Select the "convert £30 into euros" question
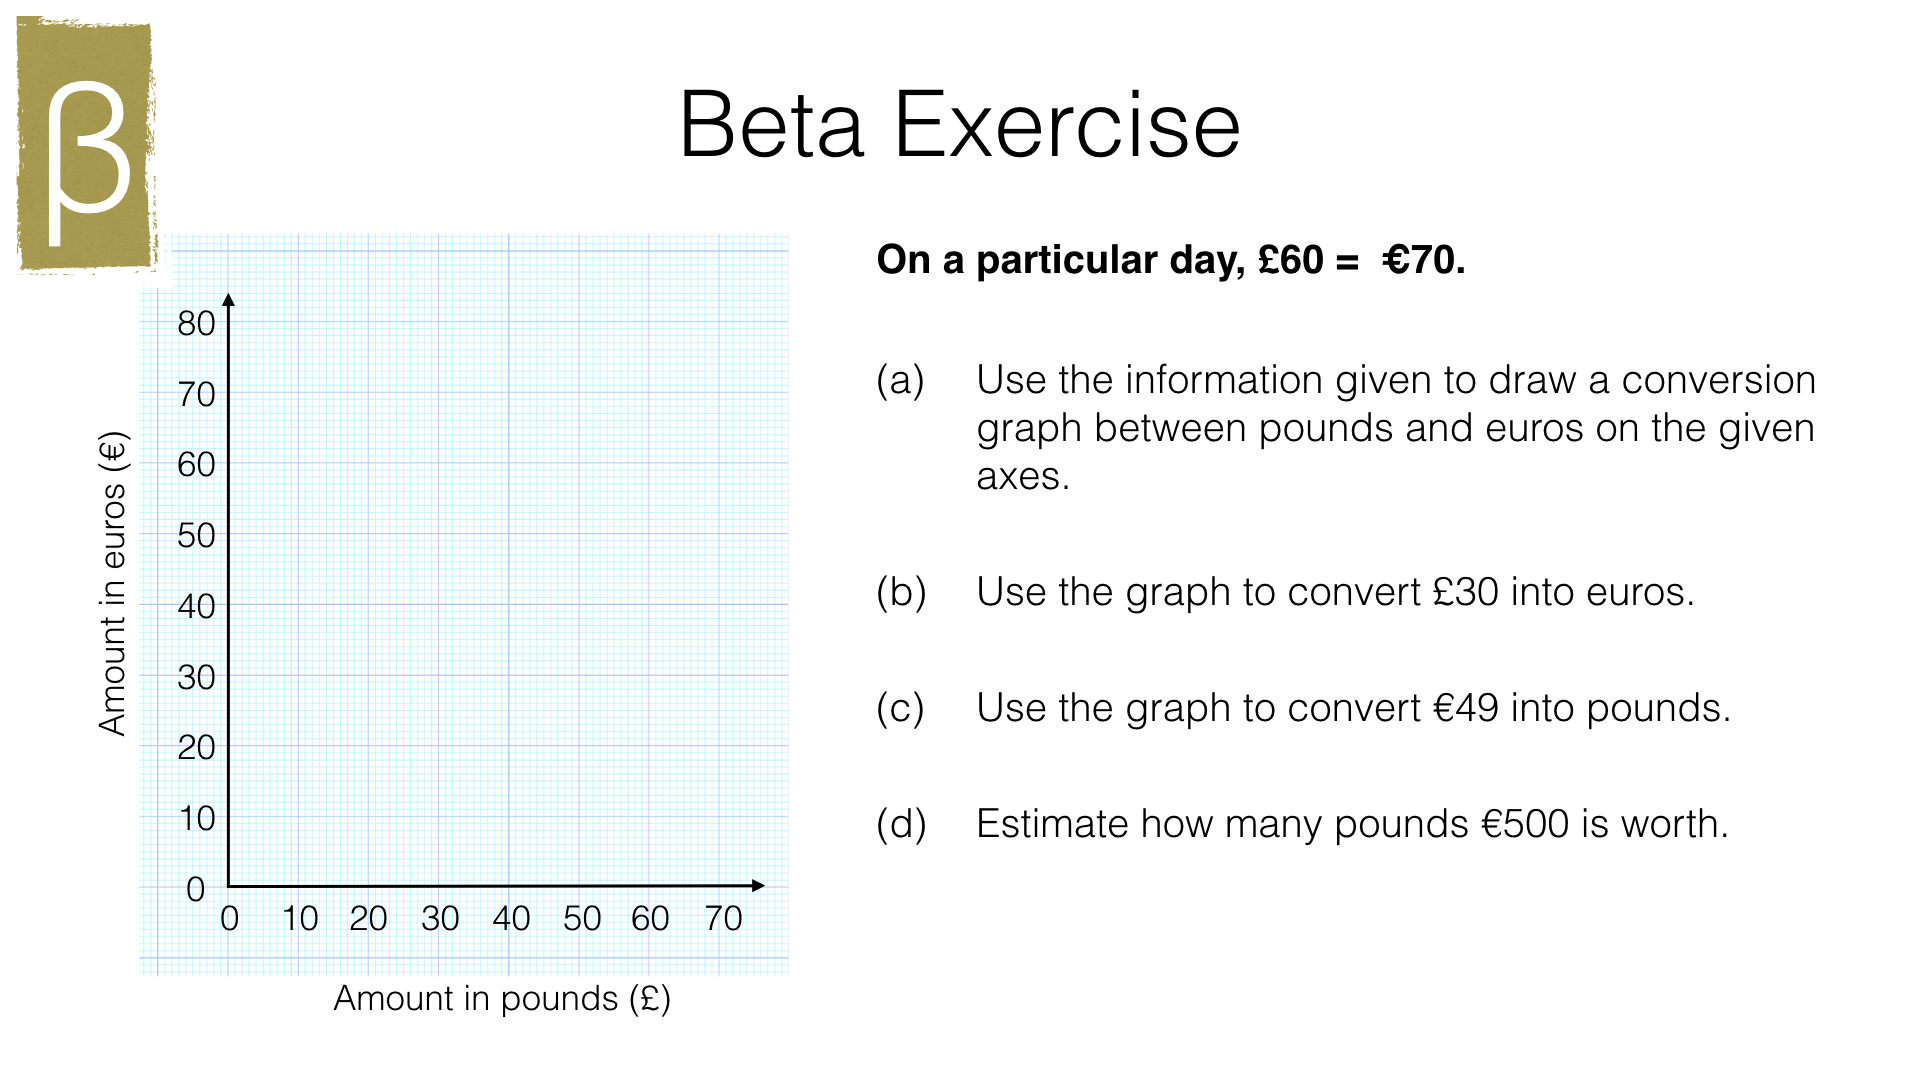 [x=1335, y=592]
